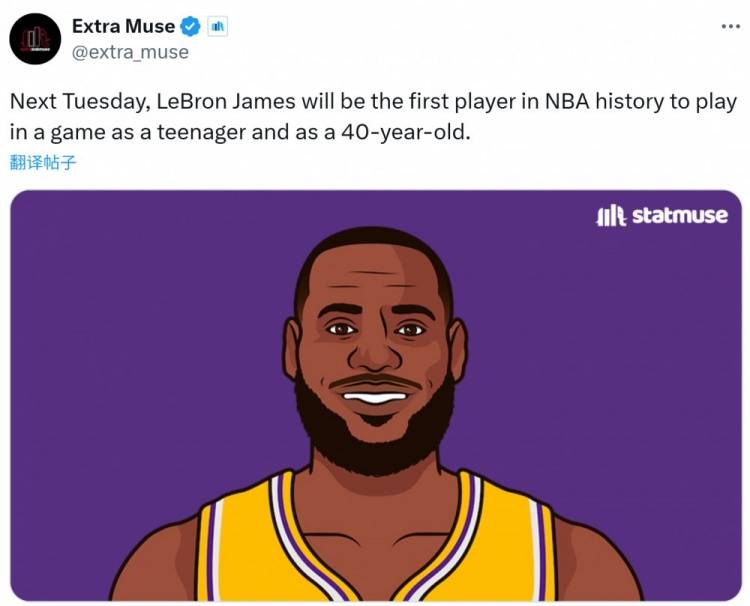Screen dimensions: 750x606
Task: Click the word "history" in the post text
Action: click(617, 102)
